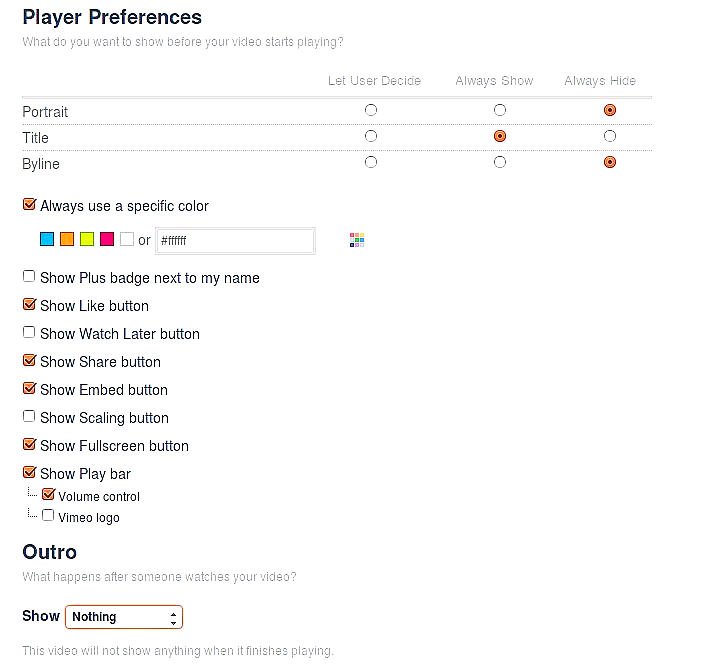
Task: Enable Show Scaling button checkbox
Action: pos(30,417)
